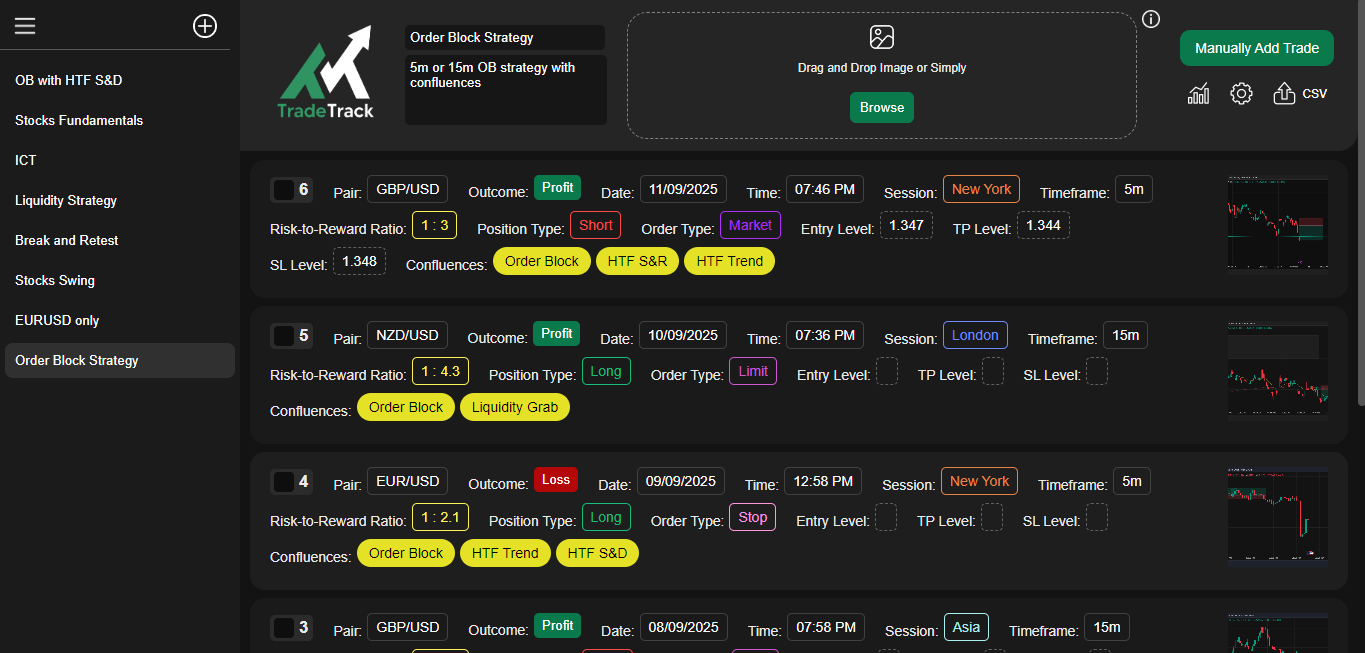Switch to the ICT strategy
This screenshot has height=653, width=1365.
pyautogui.click(x=25, y=160)
